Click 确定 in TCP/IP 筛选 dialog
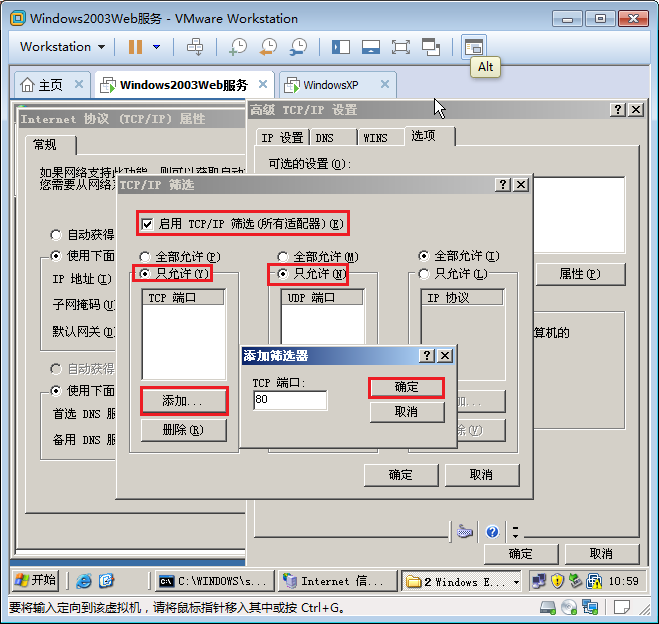Screen dimensions: 659x624 401,475
